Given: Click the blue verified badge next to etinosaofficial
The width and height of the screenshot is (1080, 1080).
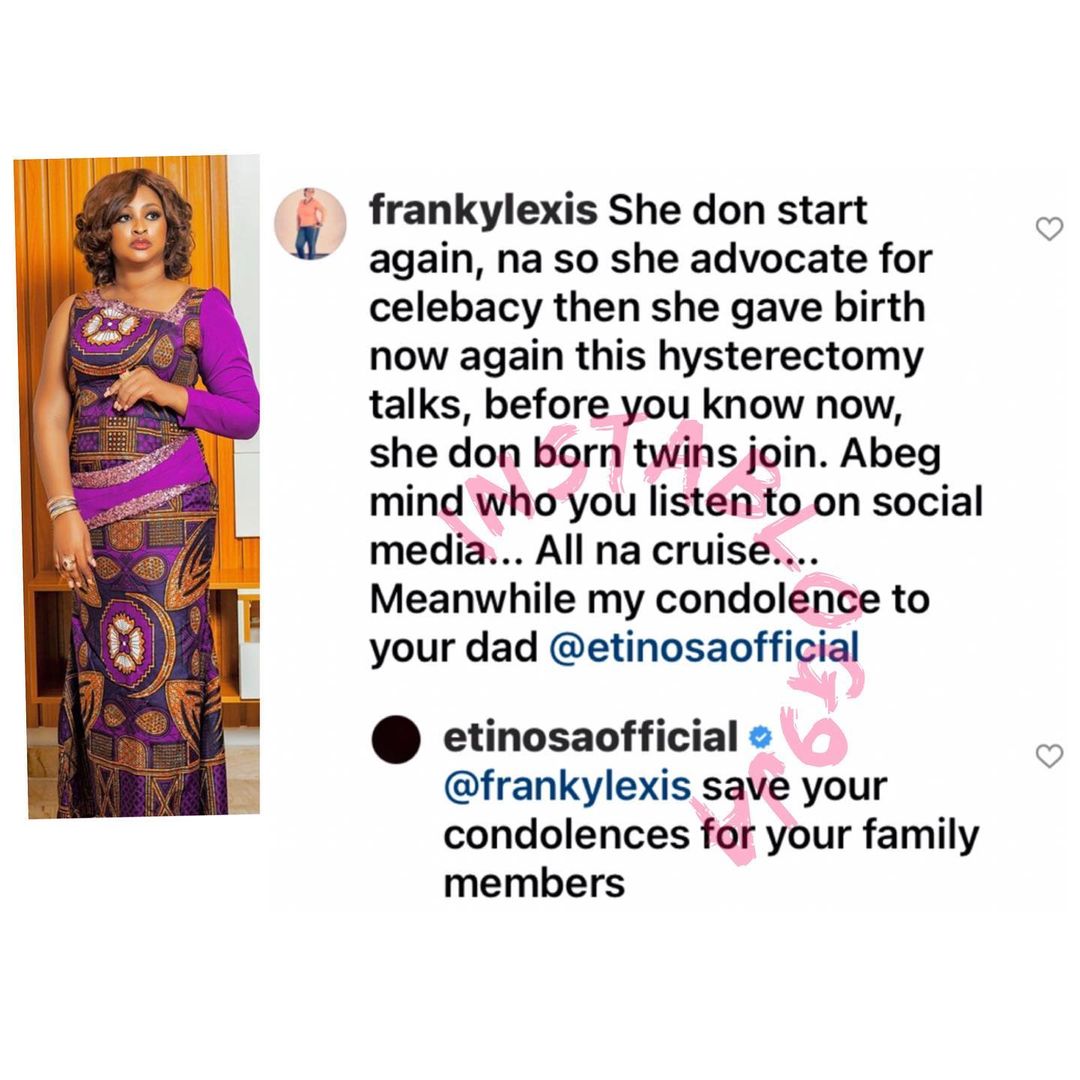Looking at the screenshot, I should (x=760, y=738).
